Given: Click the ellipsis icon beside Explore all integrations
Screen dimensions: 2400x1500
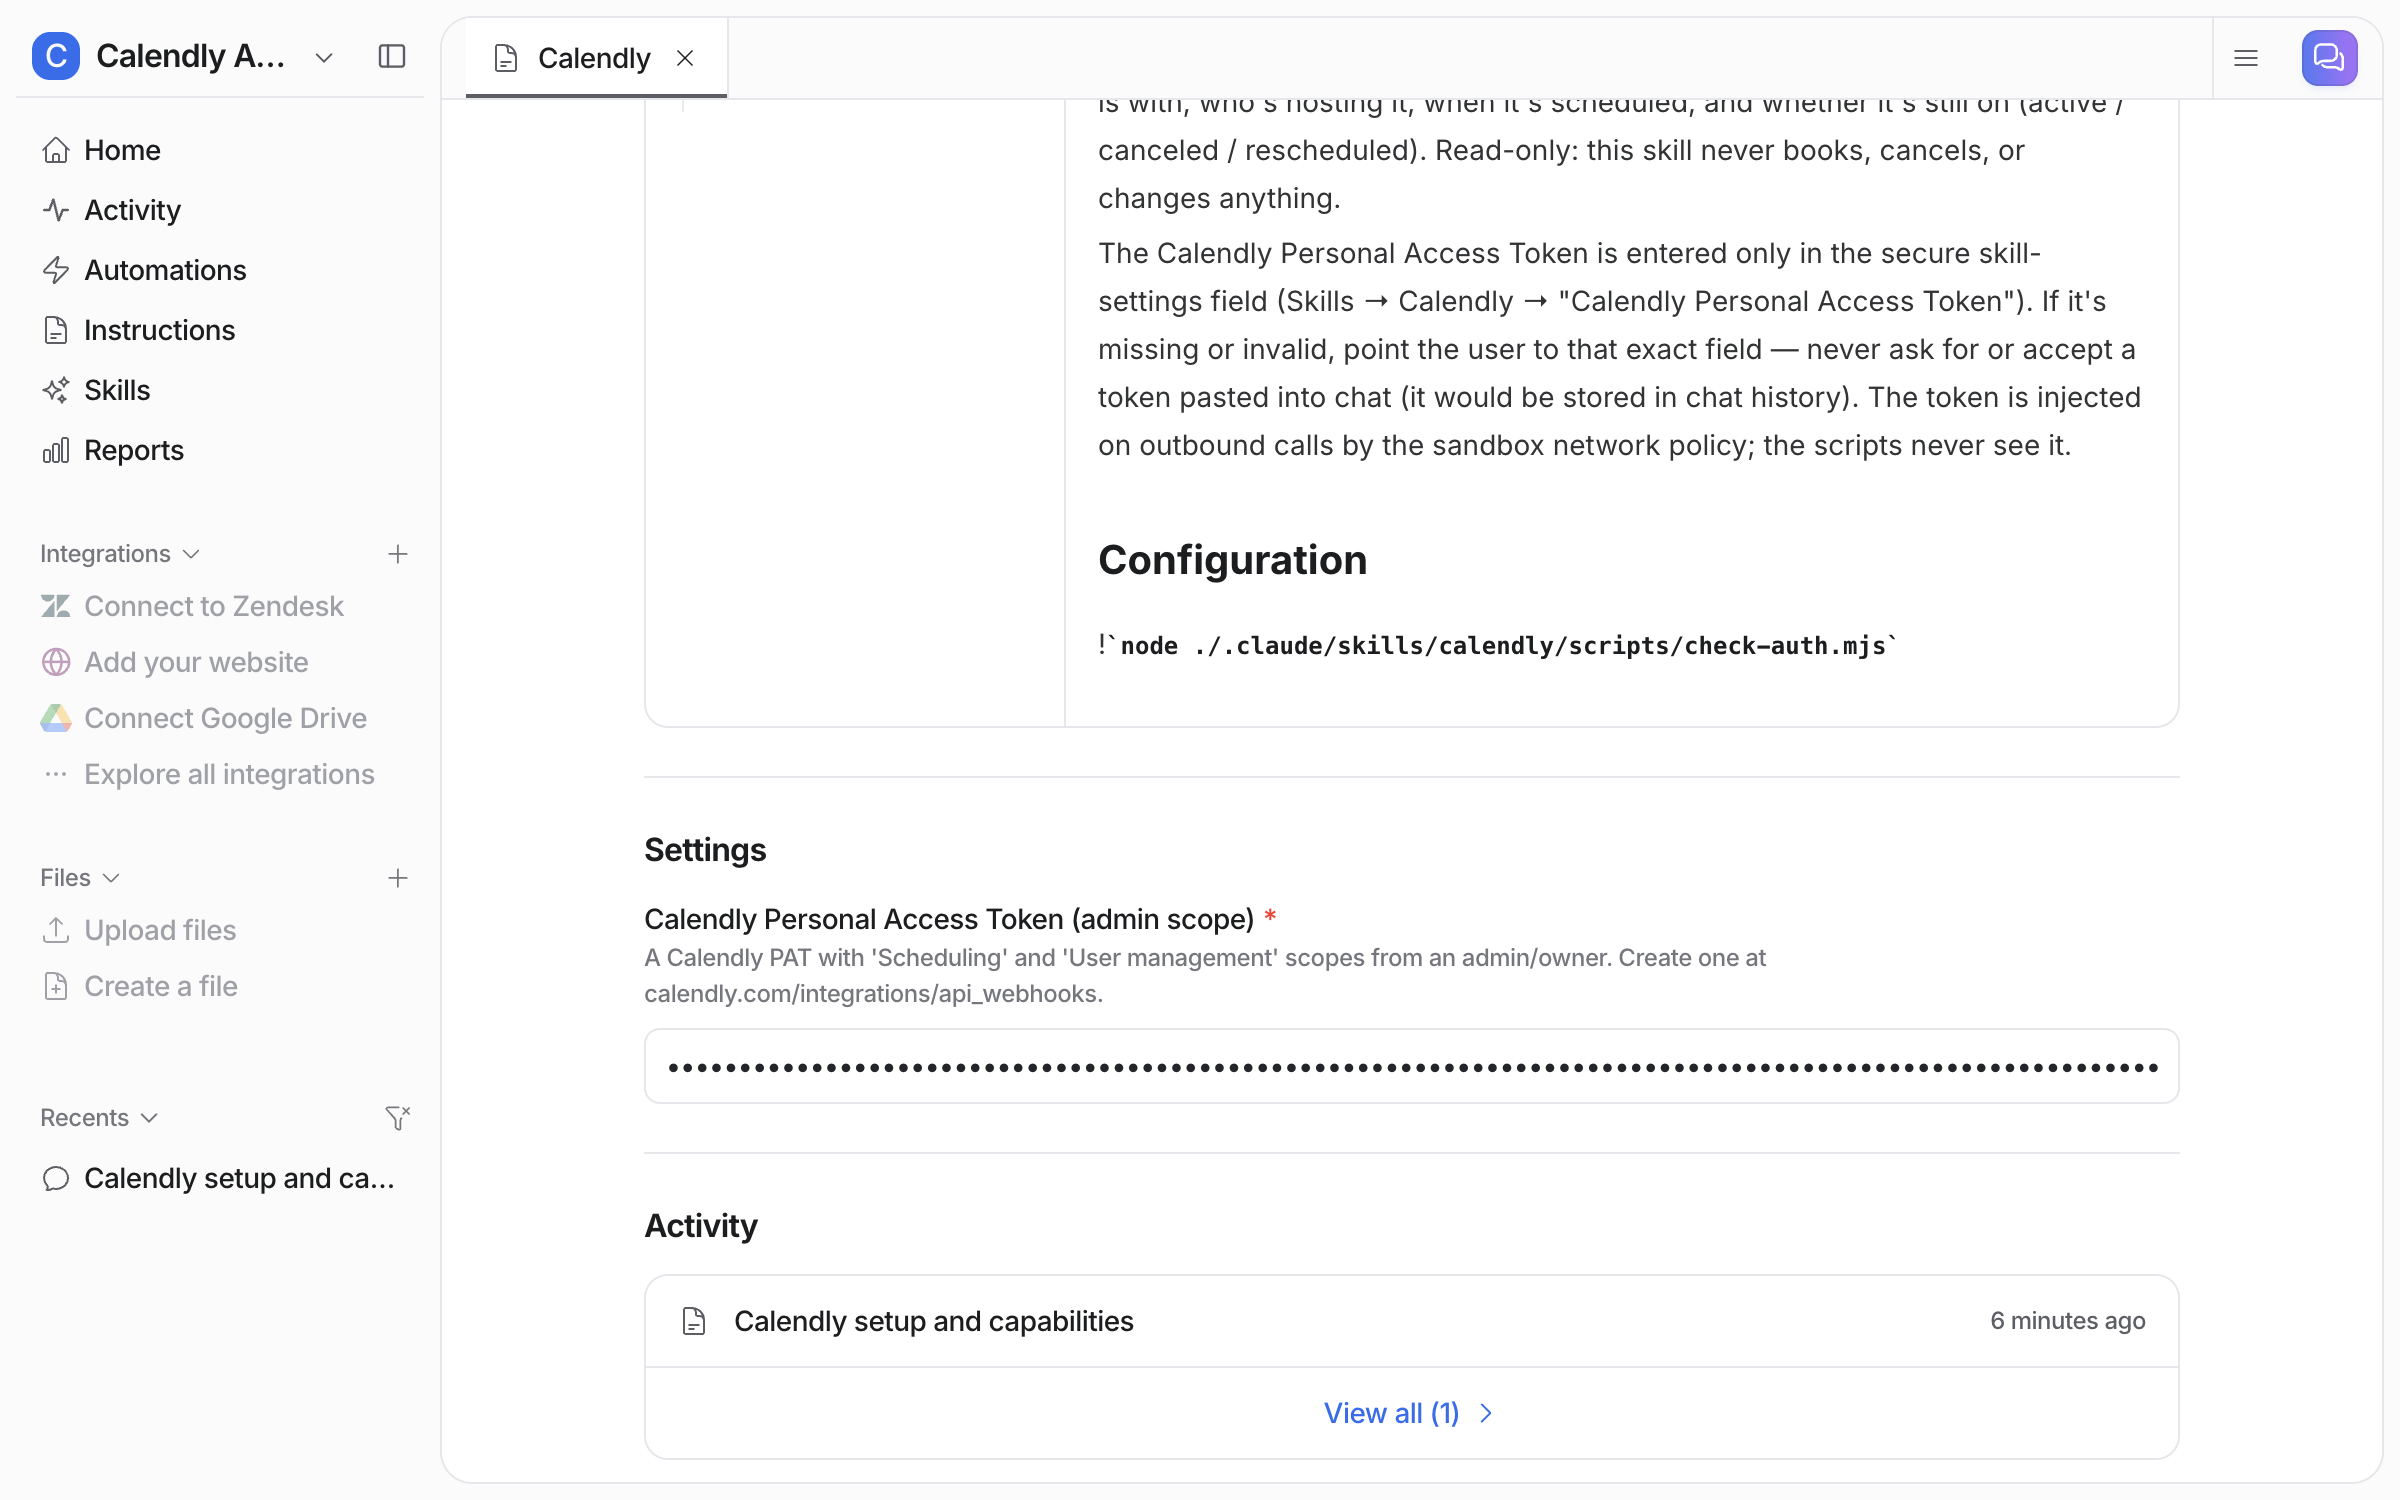Looking at the screenshot, I should (x=56, y=774).
